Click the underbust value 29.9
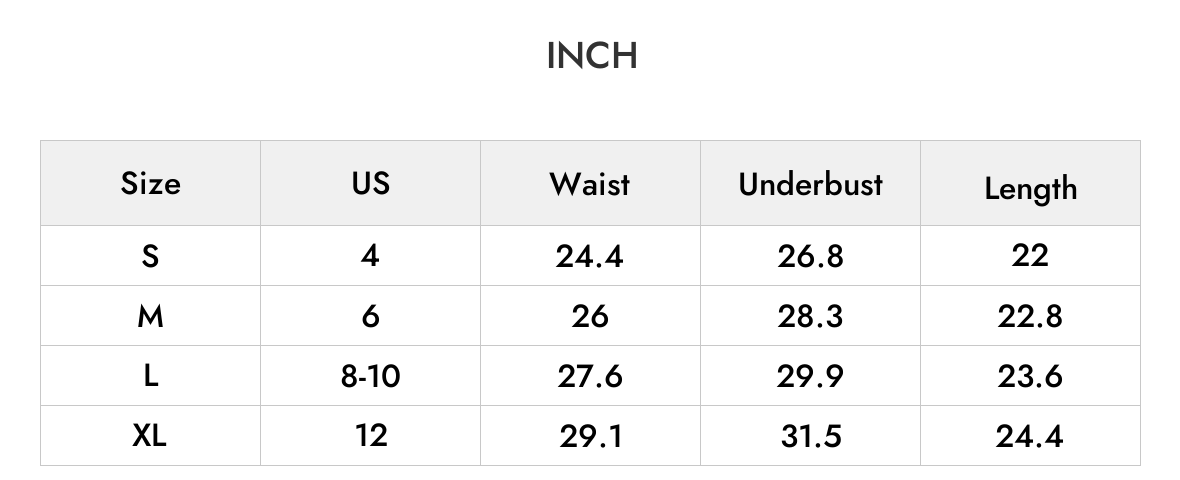 [810, 375]
